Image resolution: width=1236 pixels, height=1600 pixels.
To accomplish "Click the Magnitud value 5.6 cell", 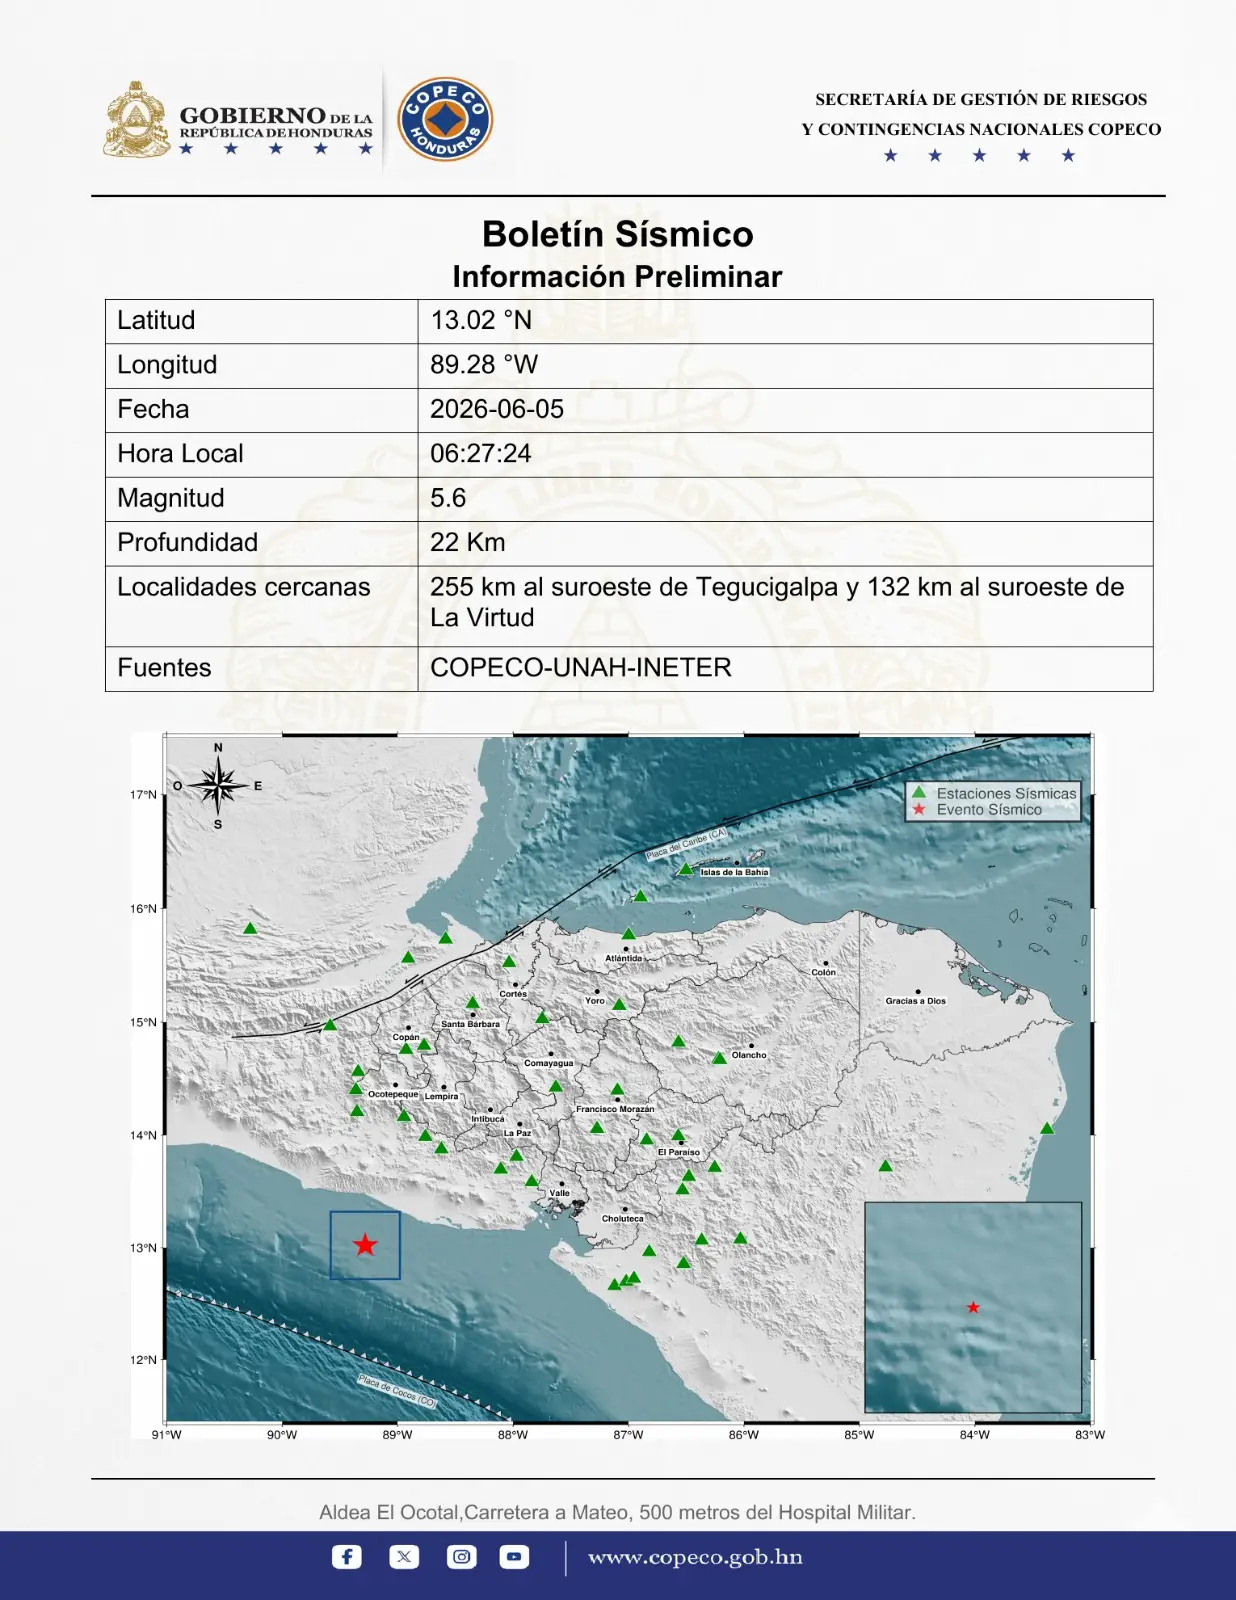I will (x=785, y=498).
